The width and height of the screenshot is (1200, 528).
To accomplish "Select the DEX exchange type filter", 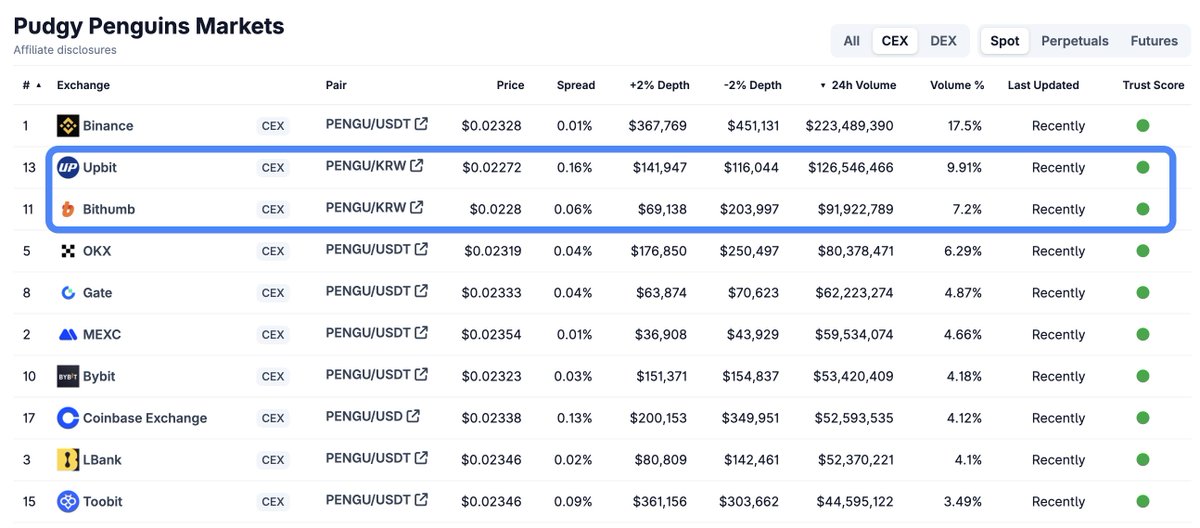I will tap(943, 41).
